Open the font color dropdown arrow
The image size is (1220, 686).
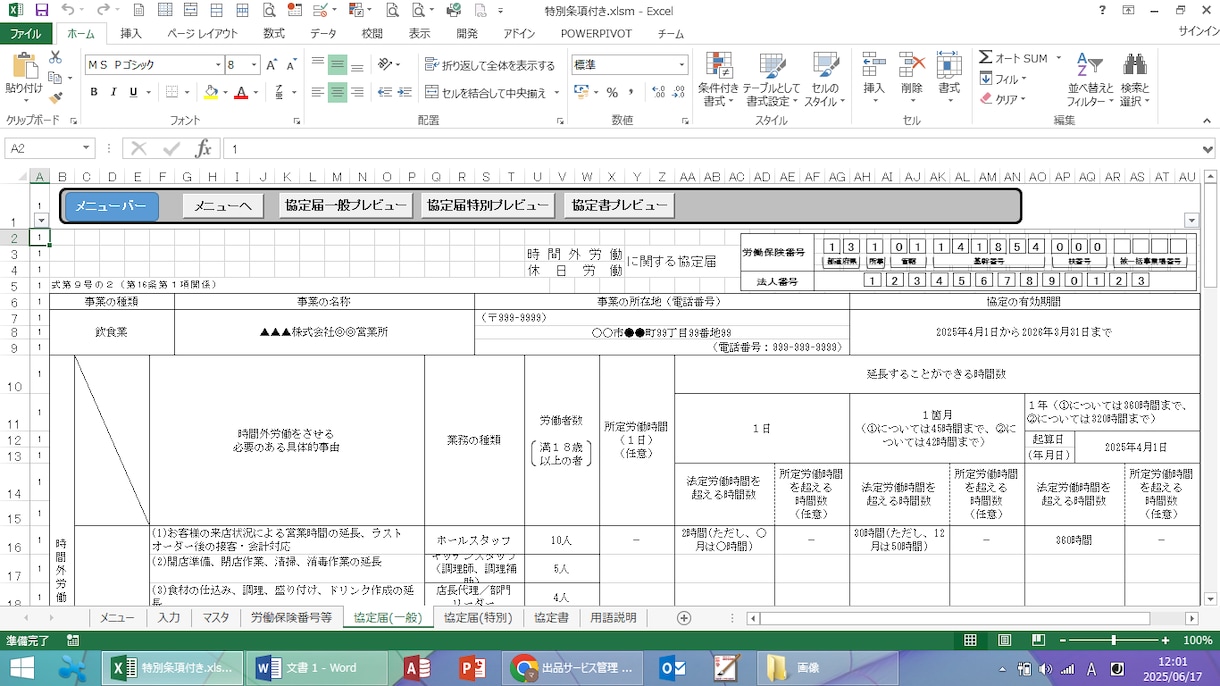[x=256, y=93]
